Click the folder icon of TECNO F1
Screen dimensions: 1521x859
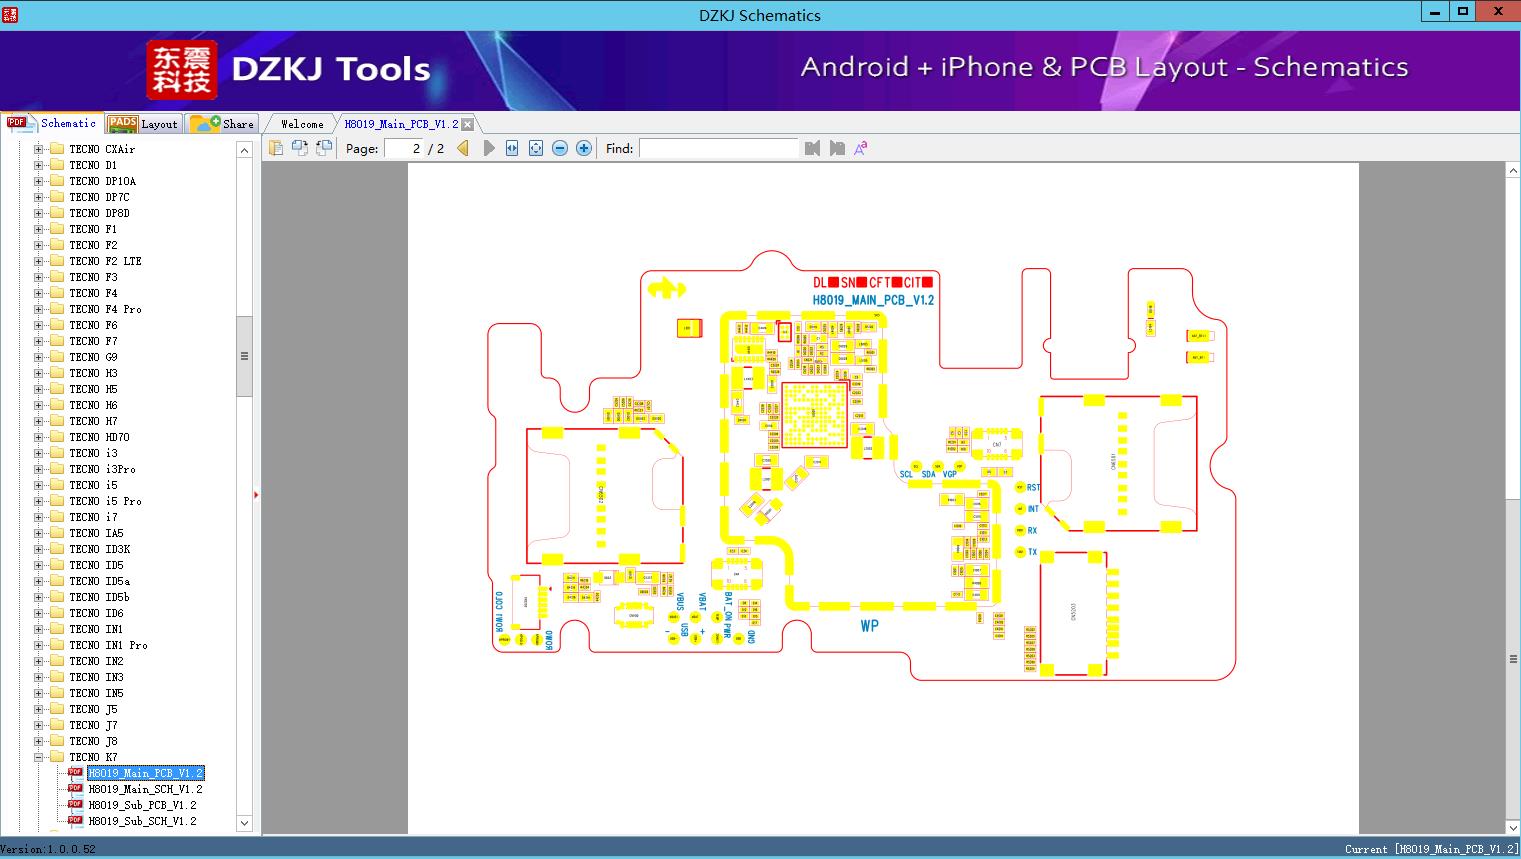57,229
